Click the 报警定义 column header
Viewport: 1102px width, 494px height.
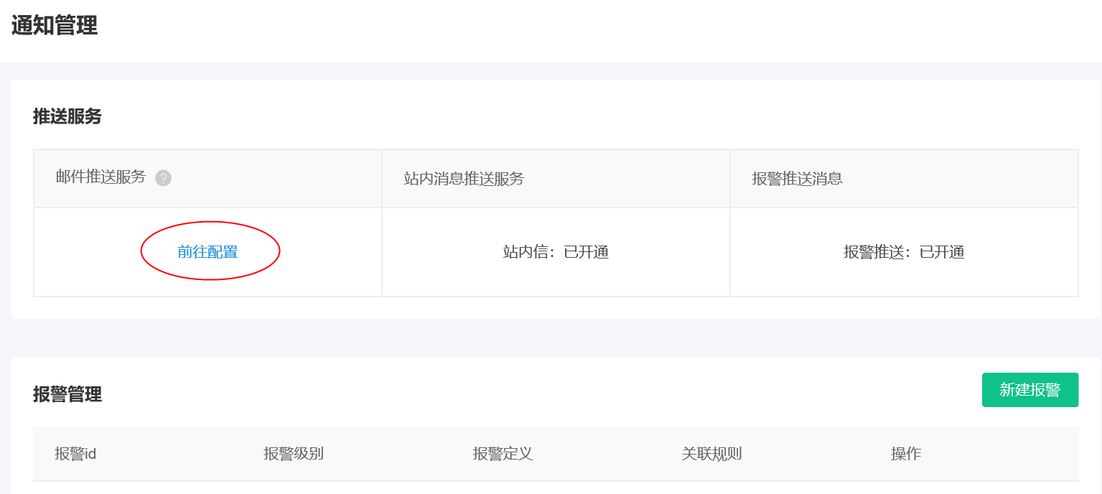[x=503, y=453]
